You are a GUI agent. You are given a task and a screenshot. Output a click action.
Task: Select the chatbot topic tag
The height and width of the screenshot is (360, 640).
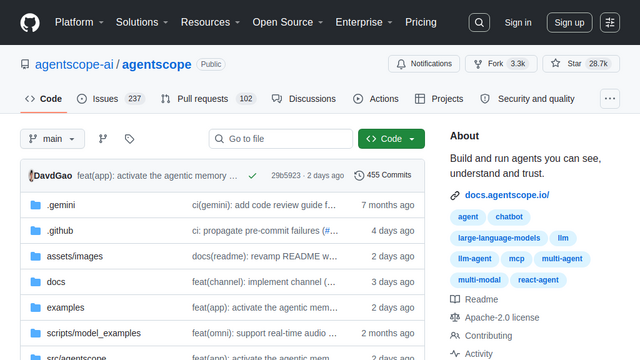point(509,217)
